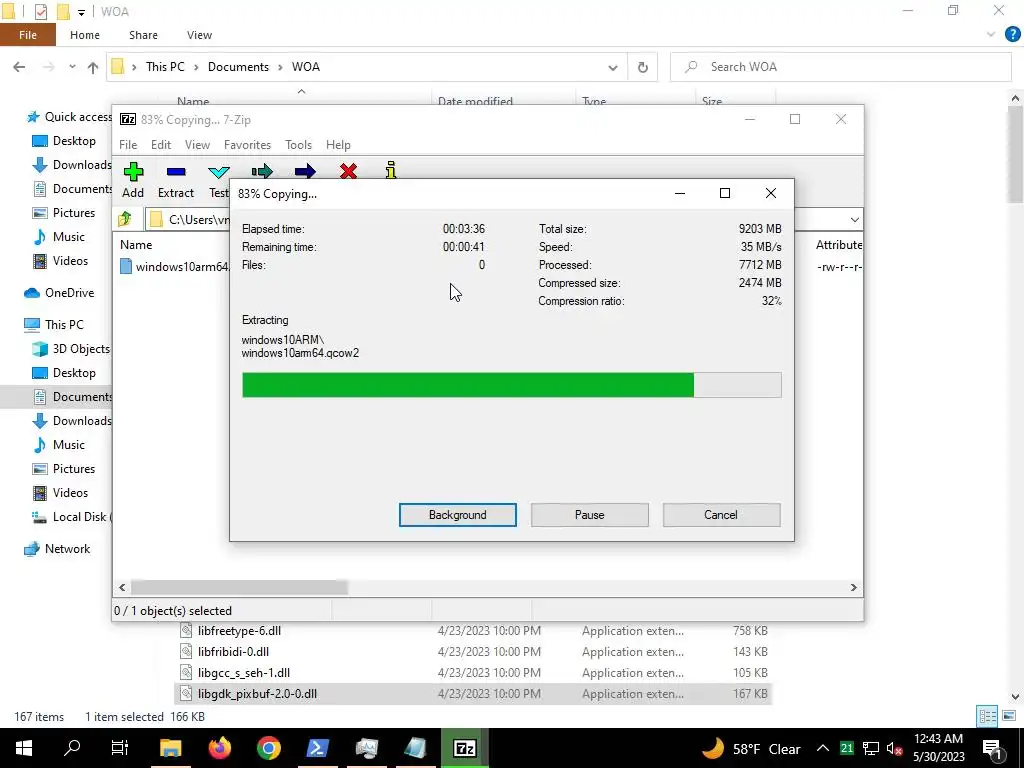1024x768 pixels.
Task: Go back in File Explorer
Action: (19, 67)
